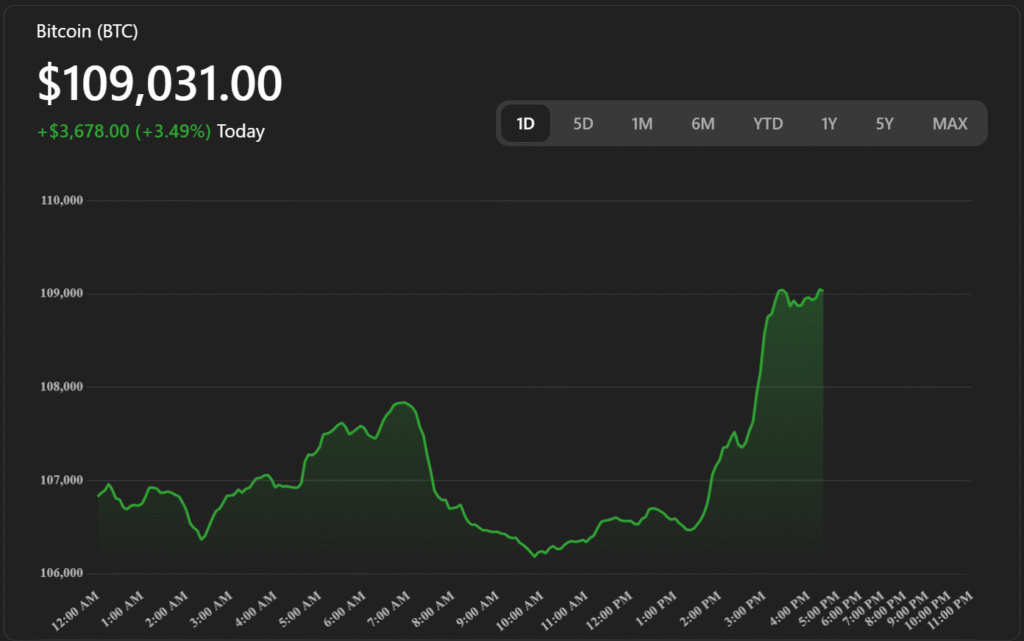This screenshot has width=1024, height=641.
Task: Click the 107,000 y-axis label
Action: pos(62,480)
